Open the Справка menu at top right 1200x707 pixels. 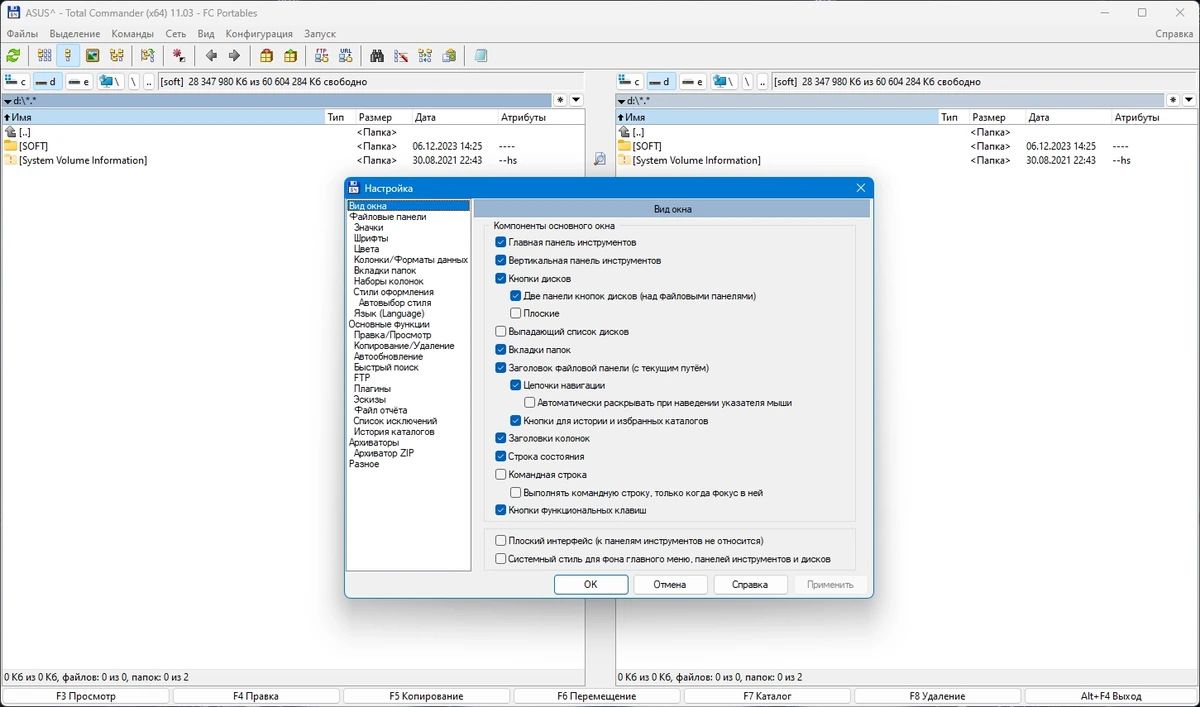(x=1174, y=34)
